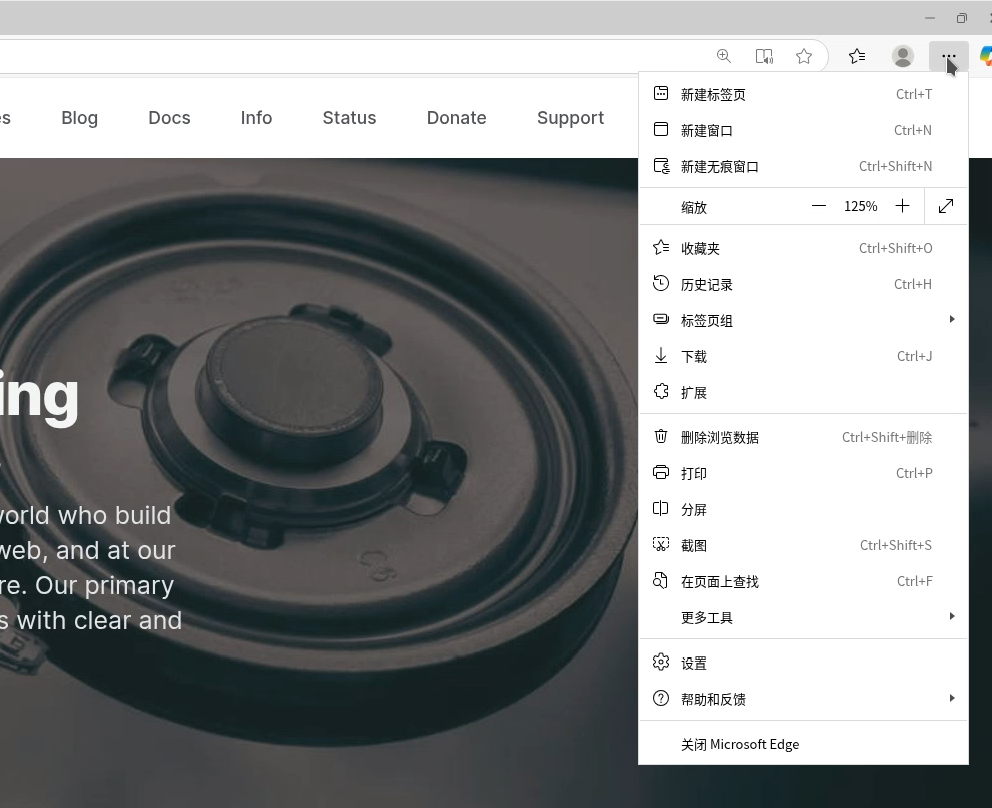Click the three-dot settings and more button

tap(948, 56)
